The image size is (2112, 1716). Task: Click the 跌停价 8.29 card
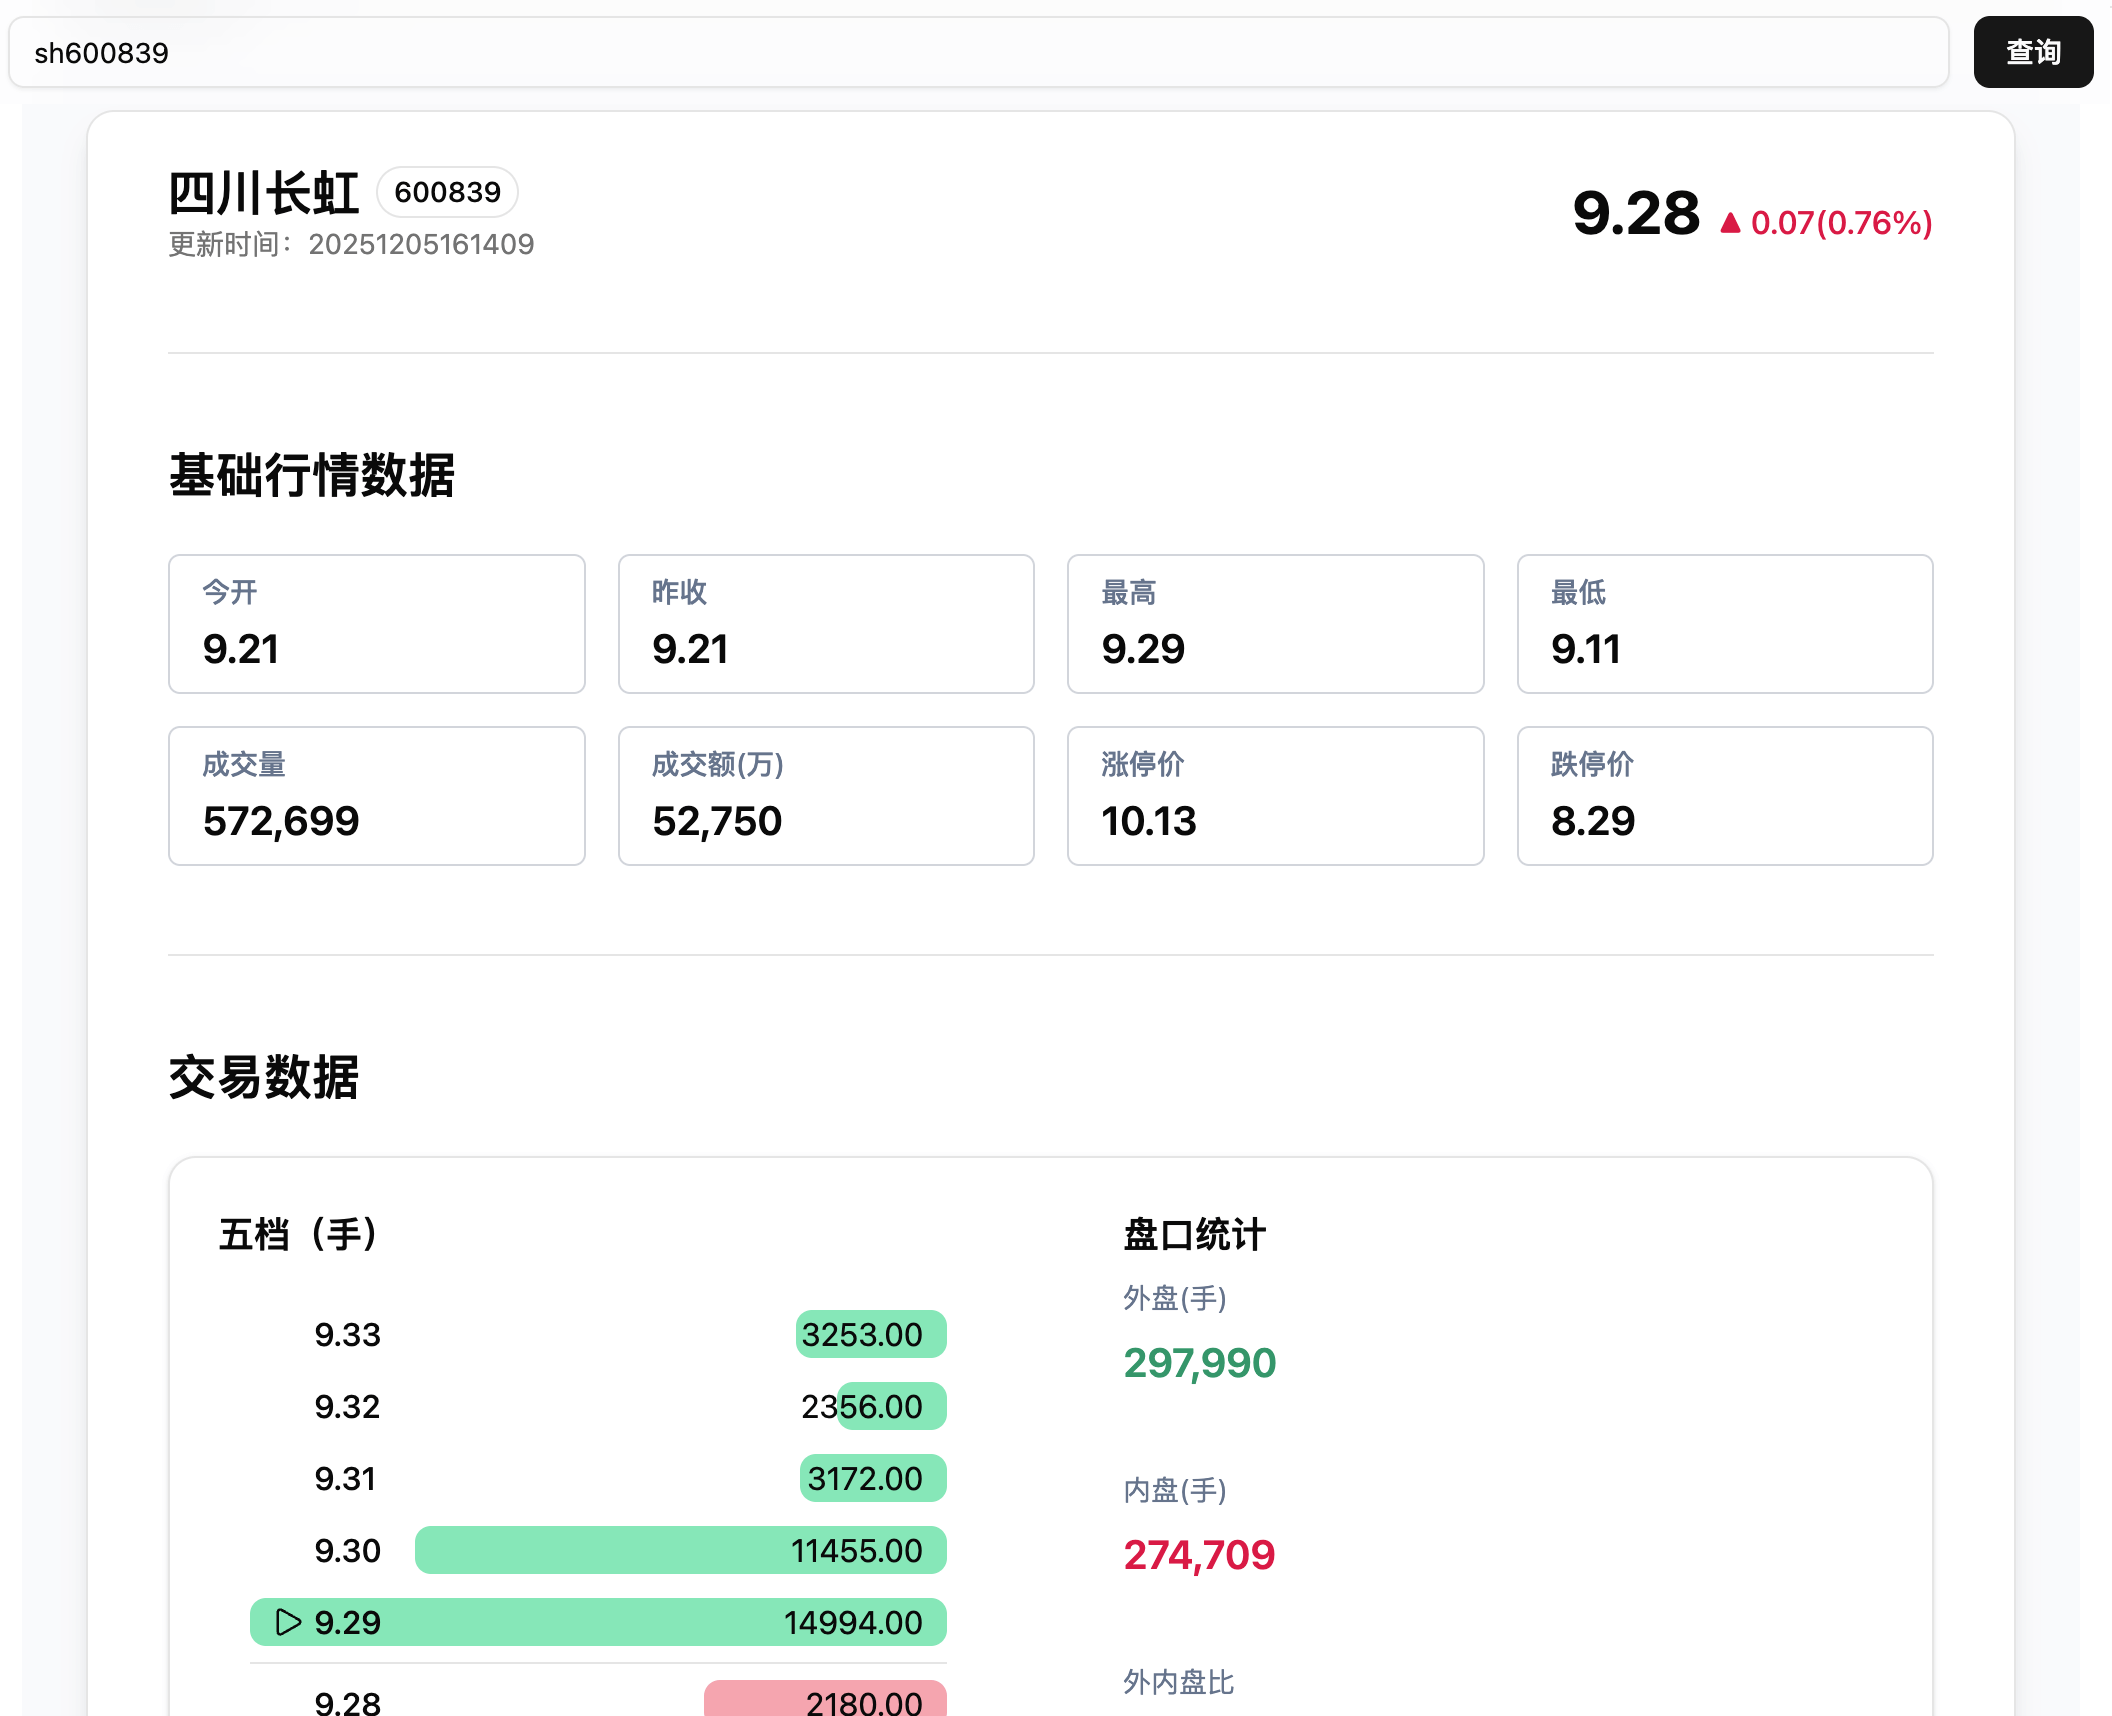pyautogui.click(x=1724, y=796)
